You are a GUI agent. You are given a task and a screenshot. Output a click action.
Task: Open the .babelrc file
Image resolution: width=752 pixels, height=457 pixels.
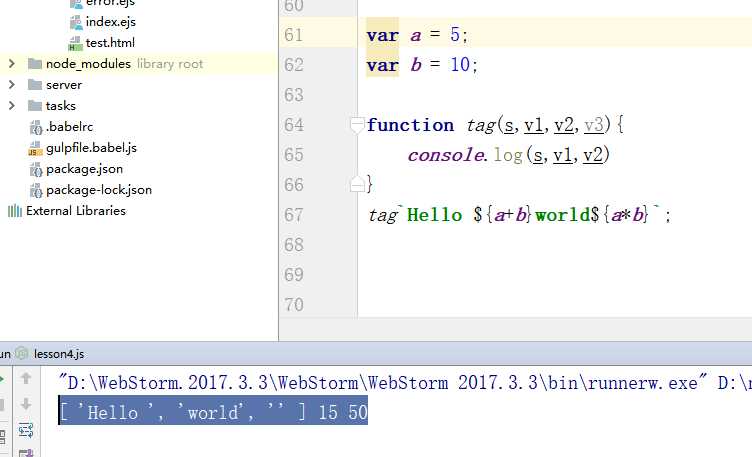click(69, 127)
